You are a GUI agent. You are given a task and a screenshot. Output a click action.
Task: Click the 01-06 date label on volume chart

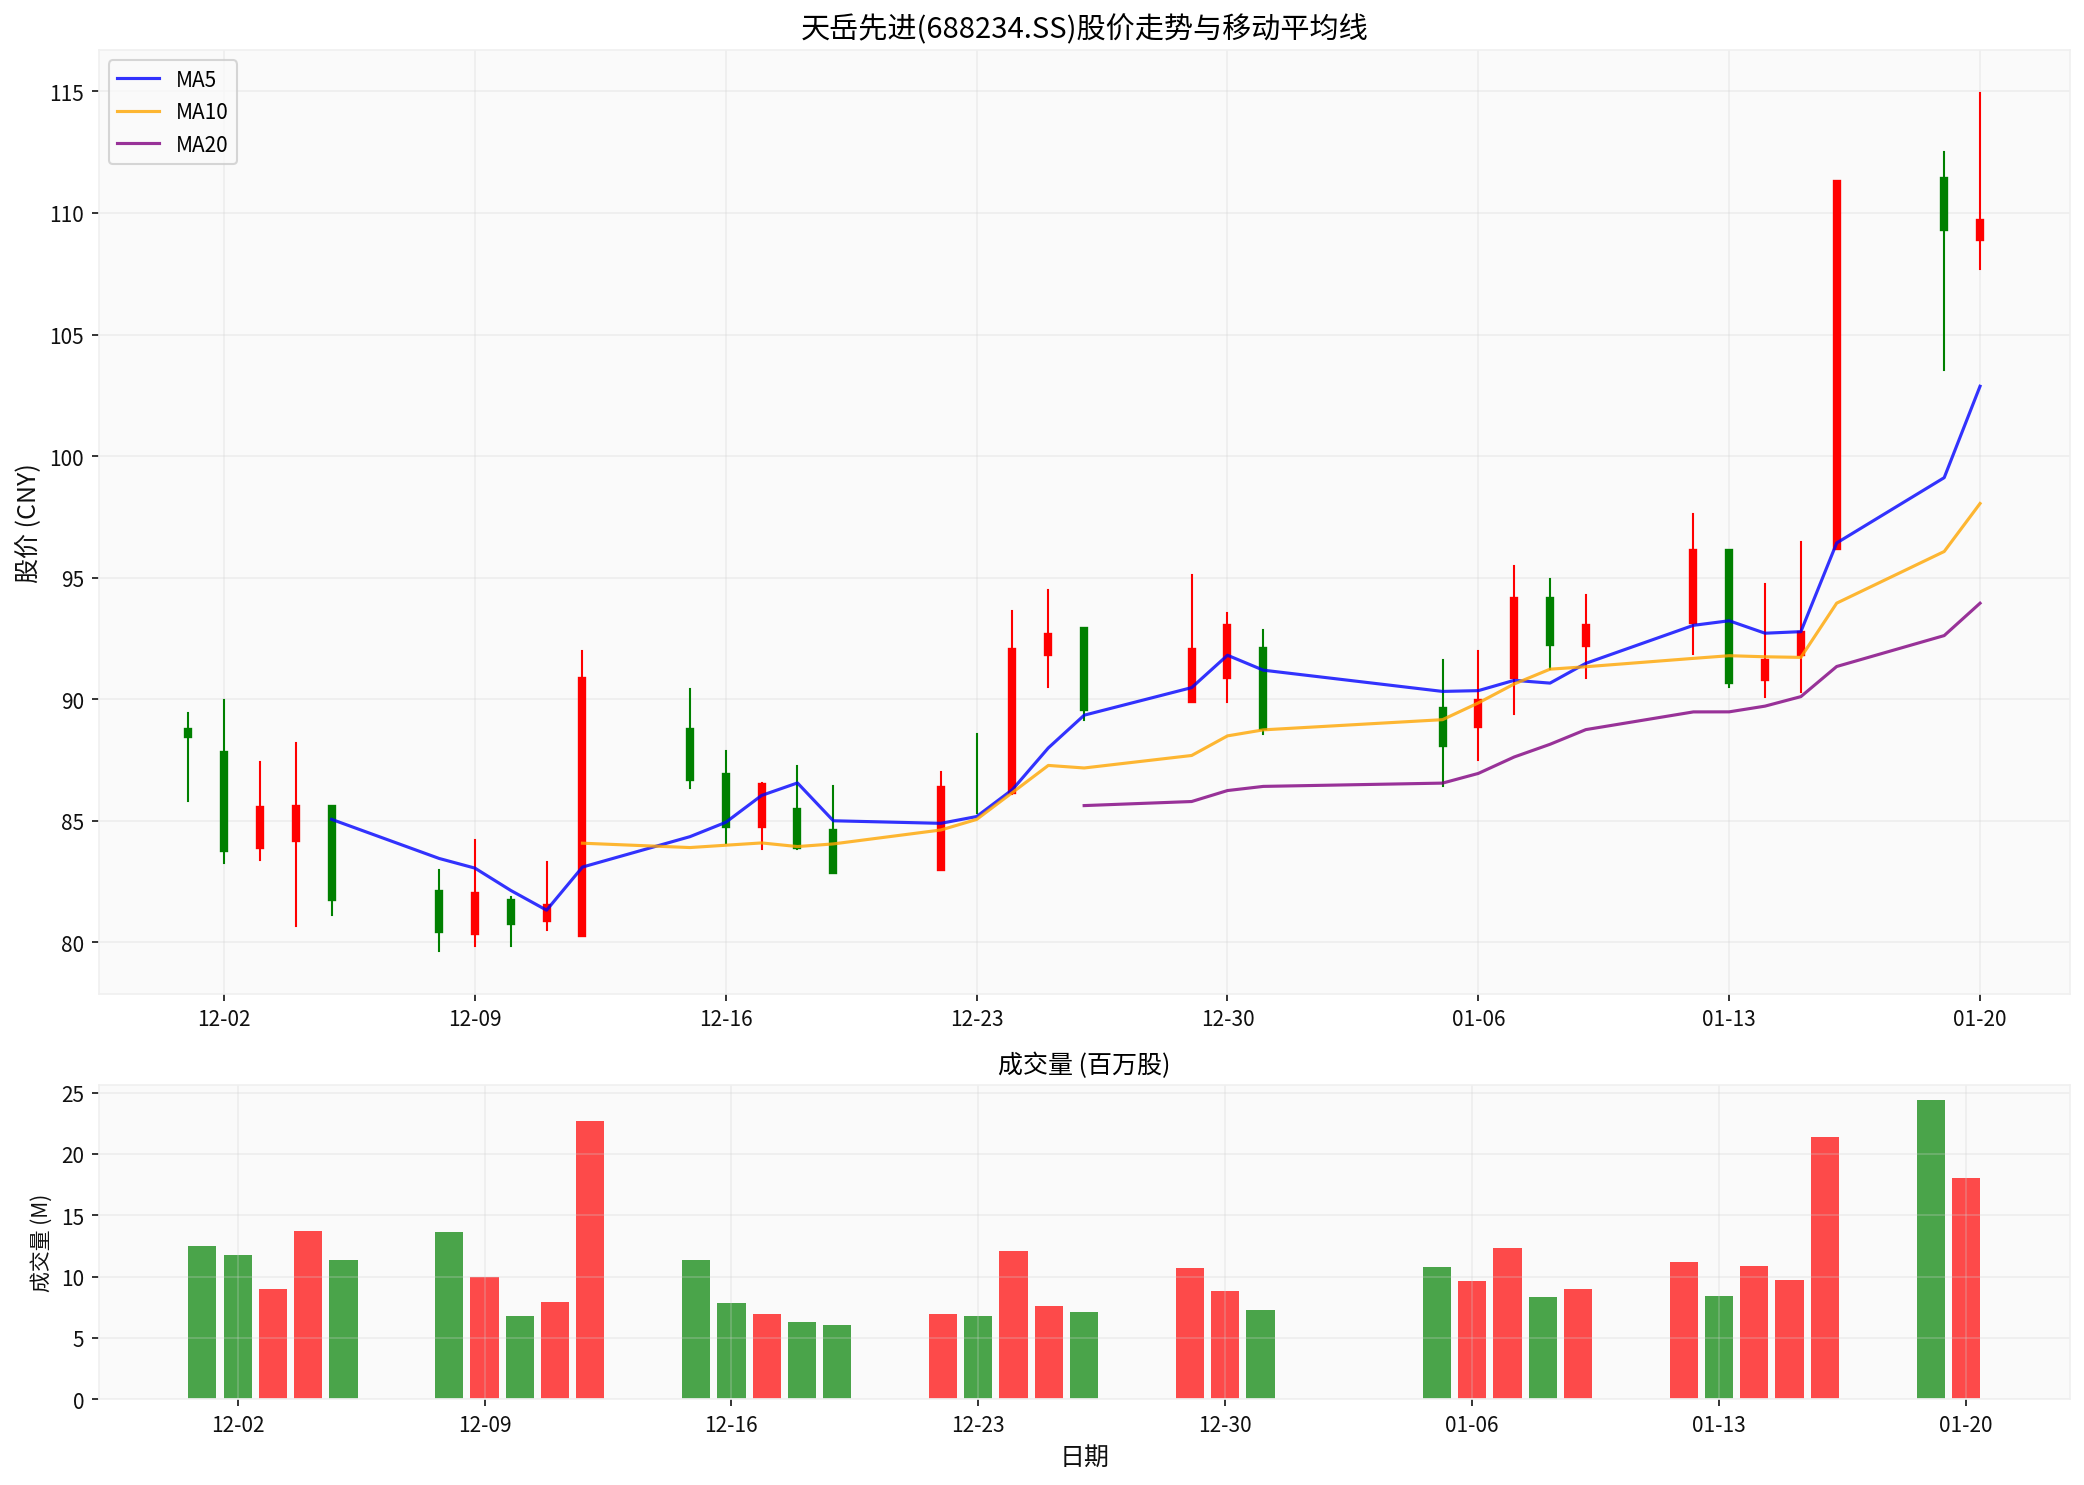point(1471,1425)
